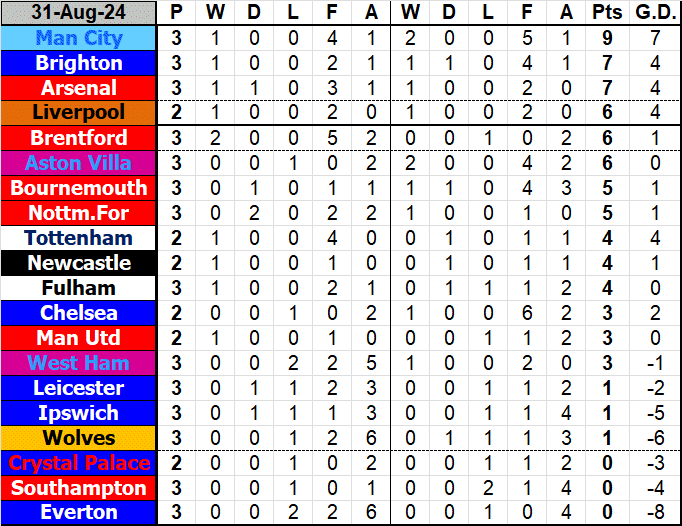Click the West Ham team cell

coord(79,363)
